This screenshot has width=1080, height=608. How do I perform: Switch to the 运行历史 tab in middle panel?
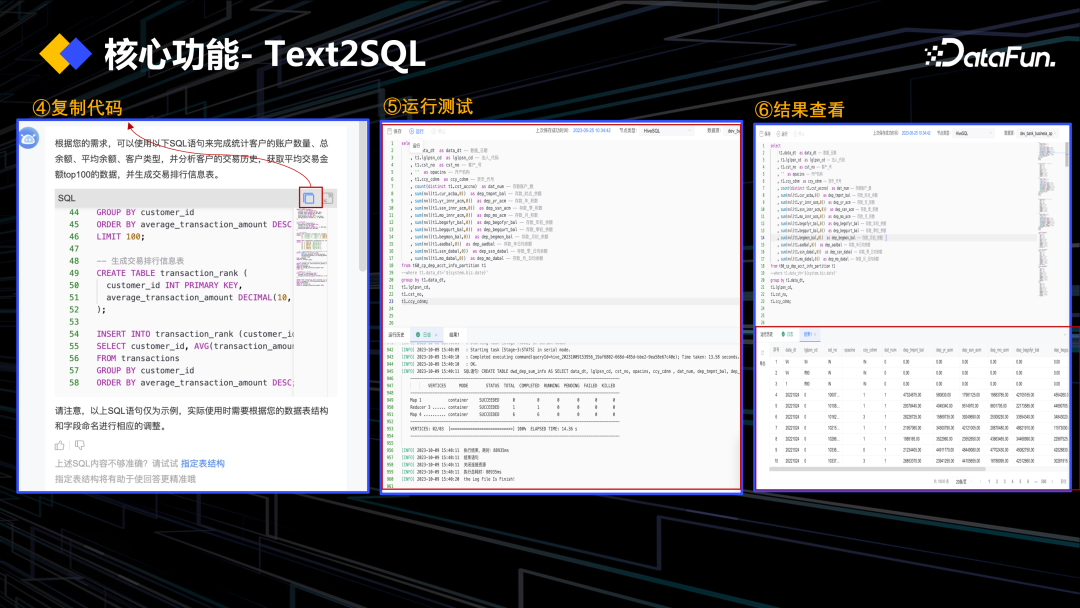point(396,334)
